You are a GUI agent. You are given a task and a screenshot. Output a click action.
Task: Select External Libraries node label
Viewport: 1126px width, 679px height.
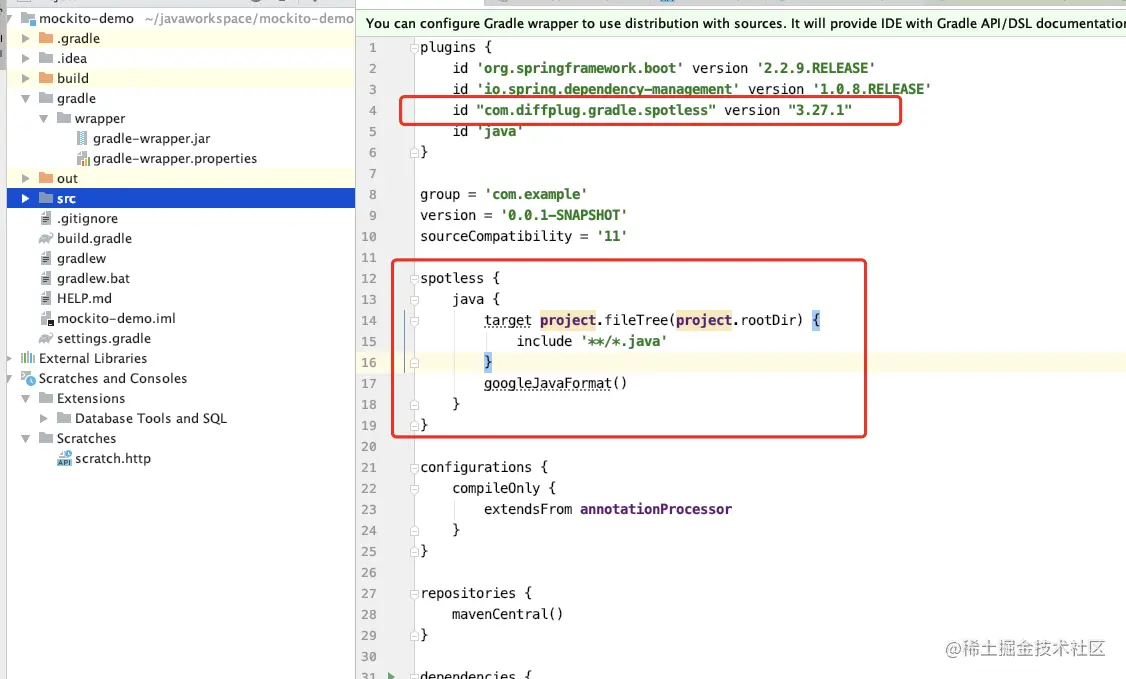pos(93,358)
